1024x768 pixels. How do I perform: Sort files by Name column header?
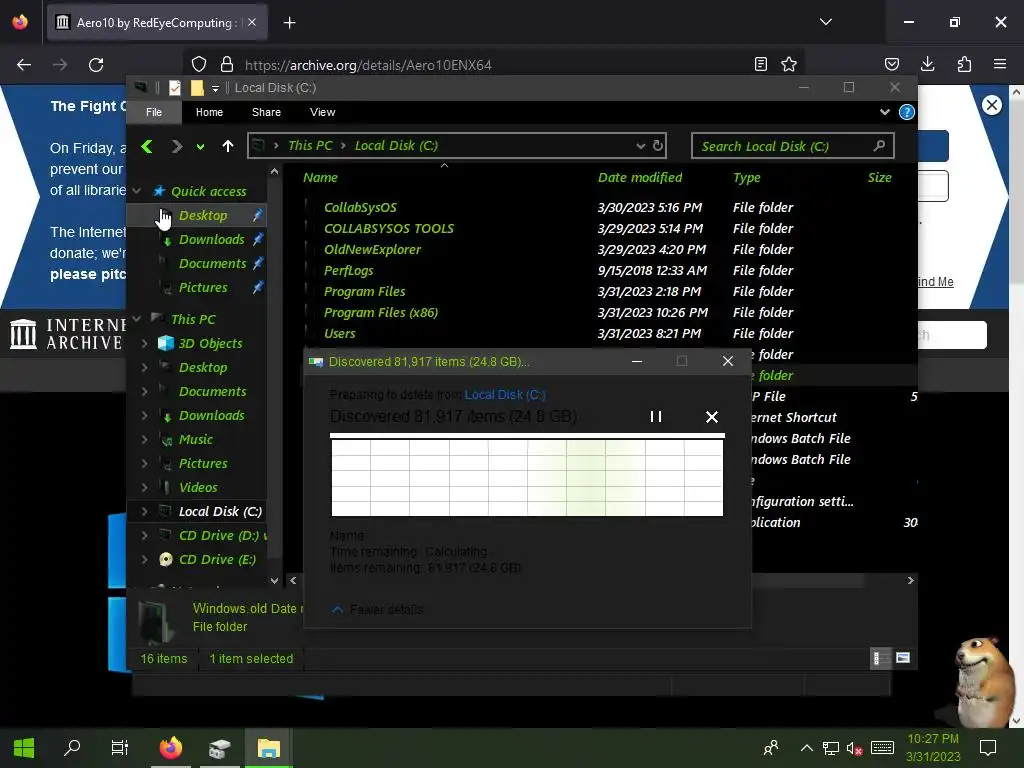(x=320, y=178)
